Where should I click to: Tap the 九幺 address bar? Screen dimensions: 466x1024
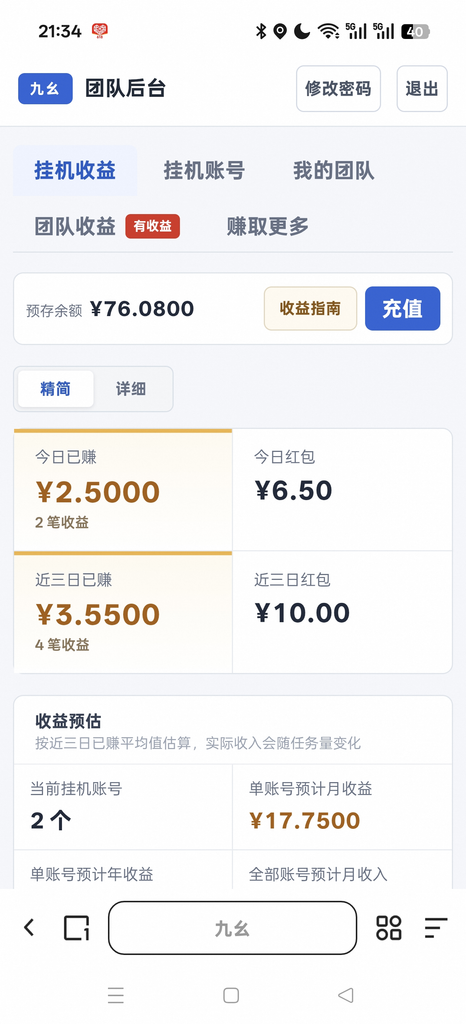coord(232,928)
